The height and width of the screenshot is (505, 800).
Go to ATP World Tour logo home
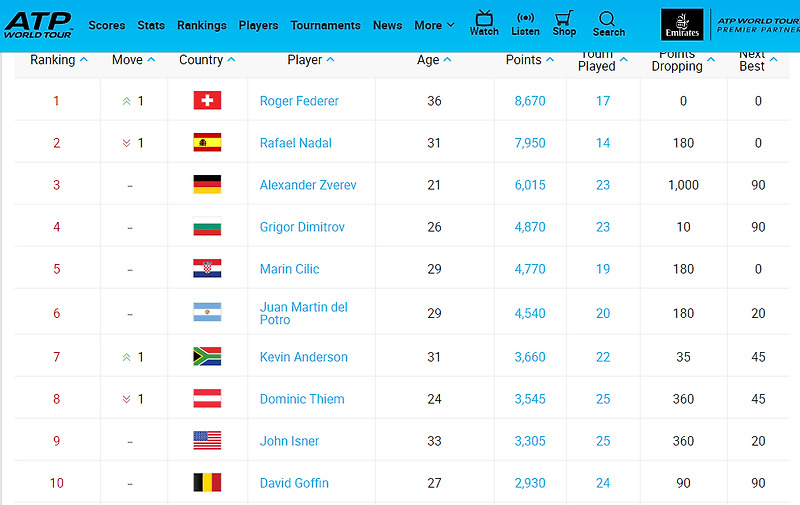[38, 25]
